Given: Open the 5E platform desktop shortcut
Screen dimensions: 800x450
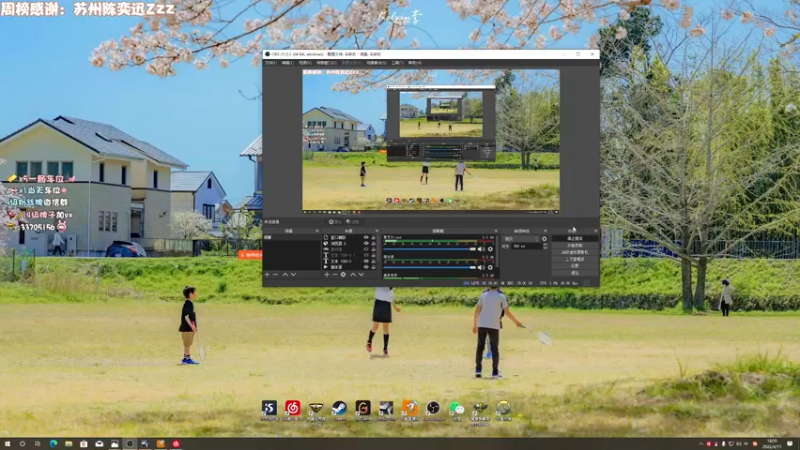Looking at the screenshot, I should point(269,409).
